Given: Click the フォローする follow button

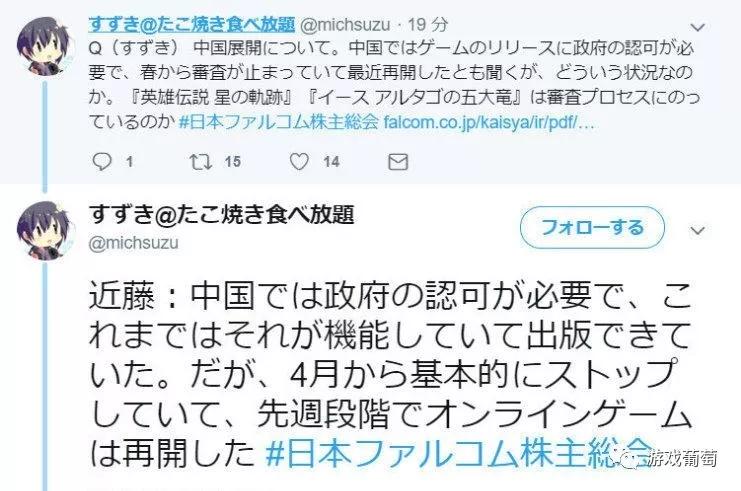Looking at the screenshot, I should coord(592,227).
